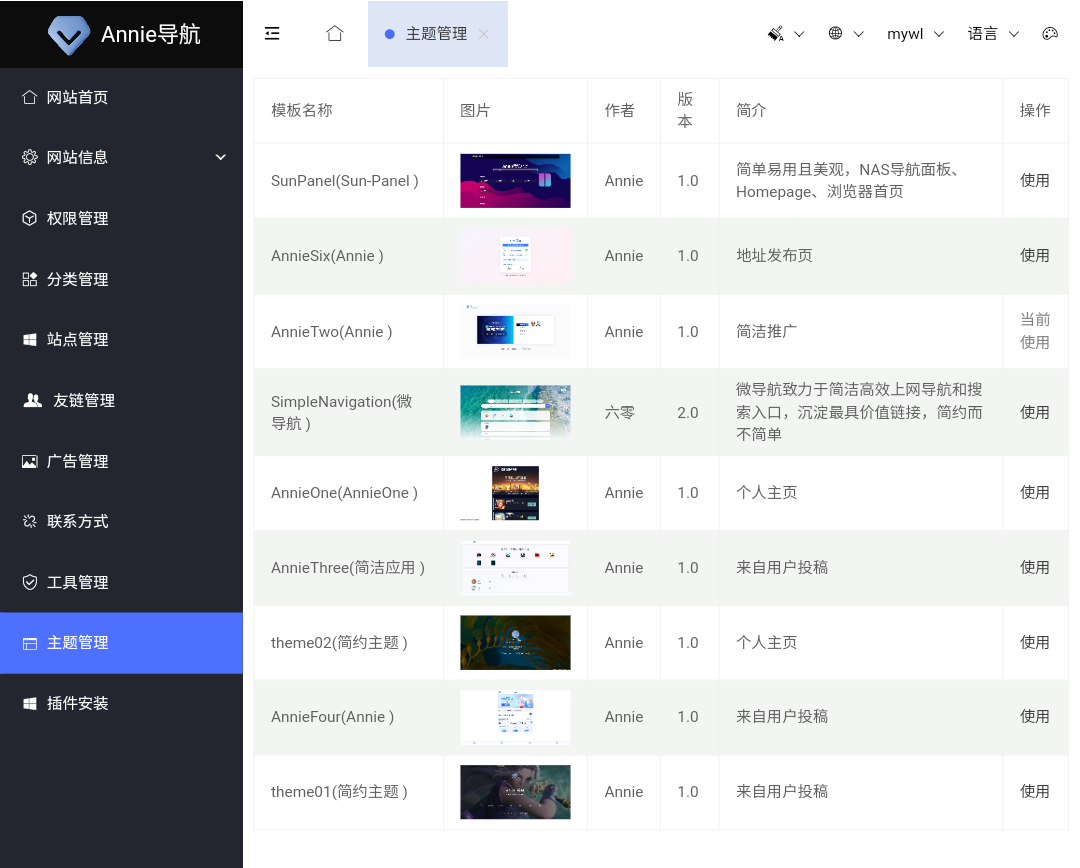Go to 广告管理 in the sidebar
Screen dimensions: 1080x868
pyautogui.click(x=78, y=462)
